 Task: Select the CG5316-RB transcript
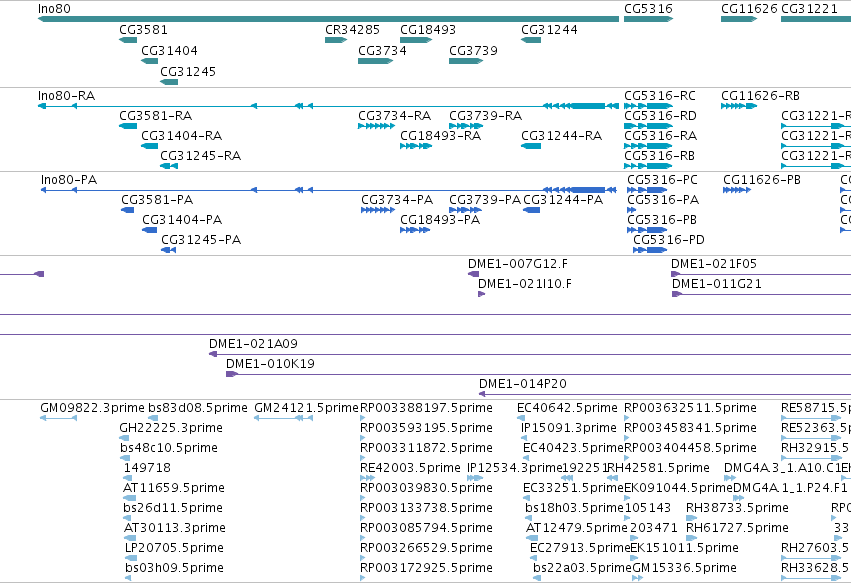pos(649,166)
